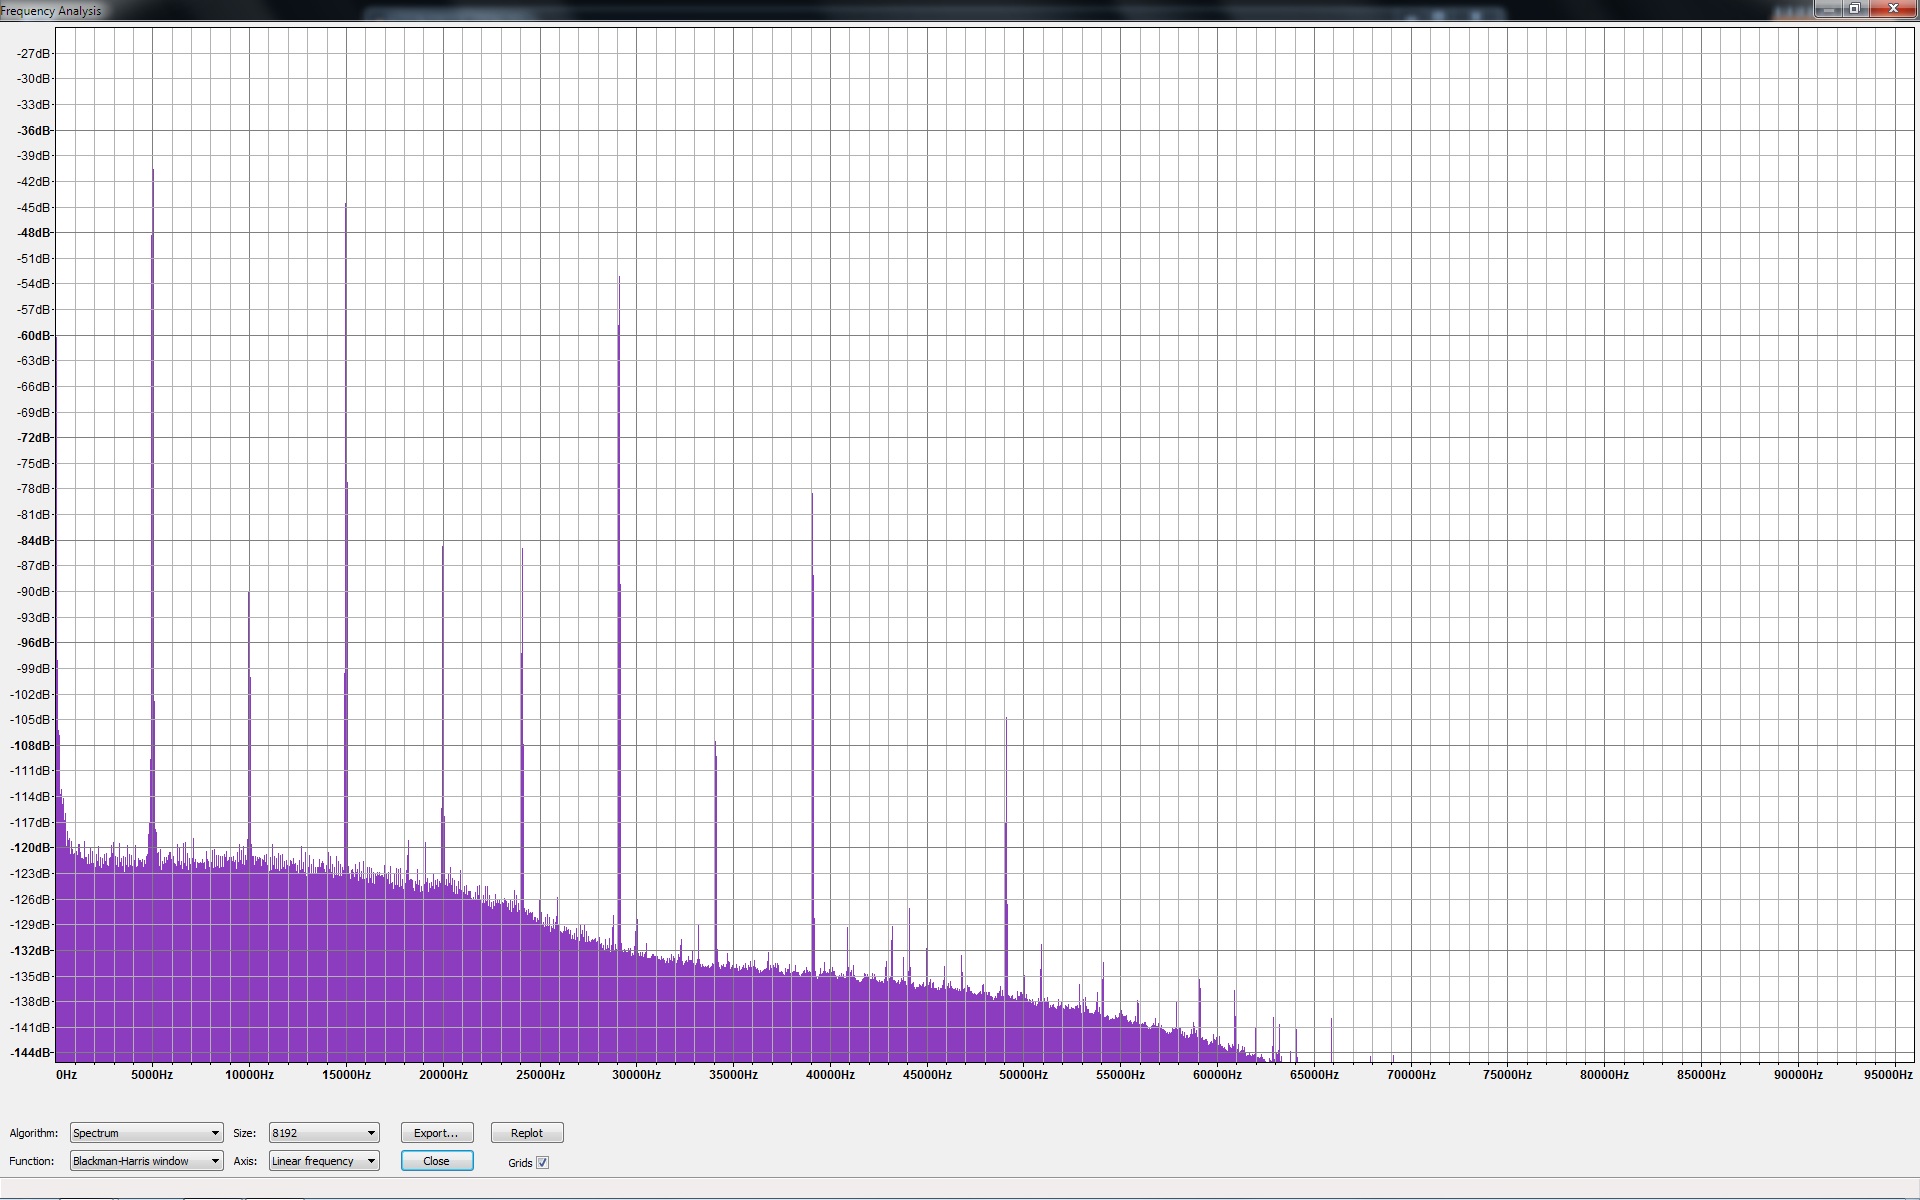Viewport: 1920px width, 1200px height.
Task: Click the 50000Hz label on frequency axis
Action: pos(1023,1075)
